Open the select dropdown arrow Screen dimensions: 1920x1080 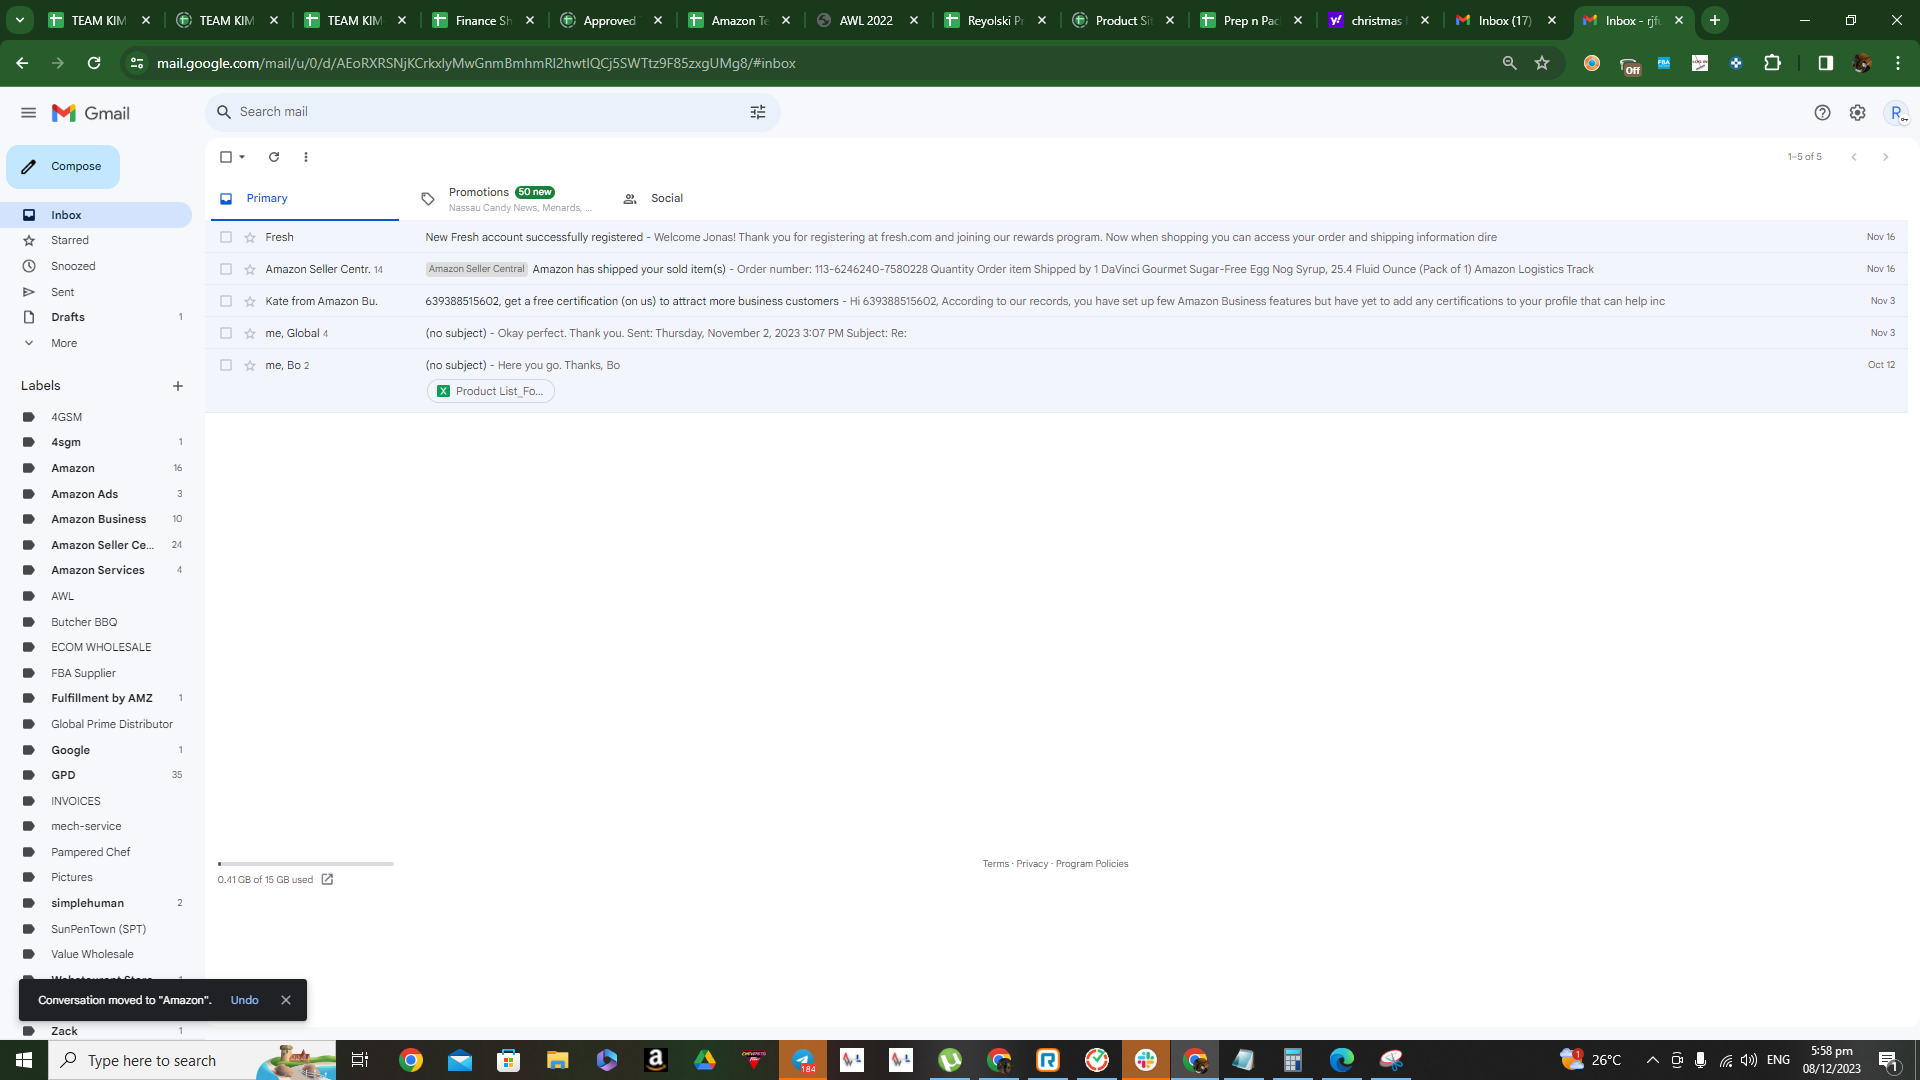[x=242, y=157]
